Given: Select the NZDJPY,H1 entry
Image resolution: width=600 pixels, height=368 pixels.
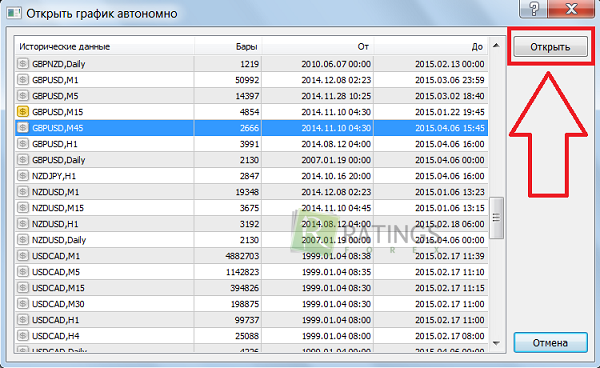Looking at the screenshot, I should [x=251, y=176].
